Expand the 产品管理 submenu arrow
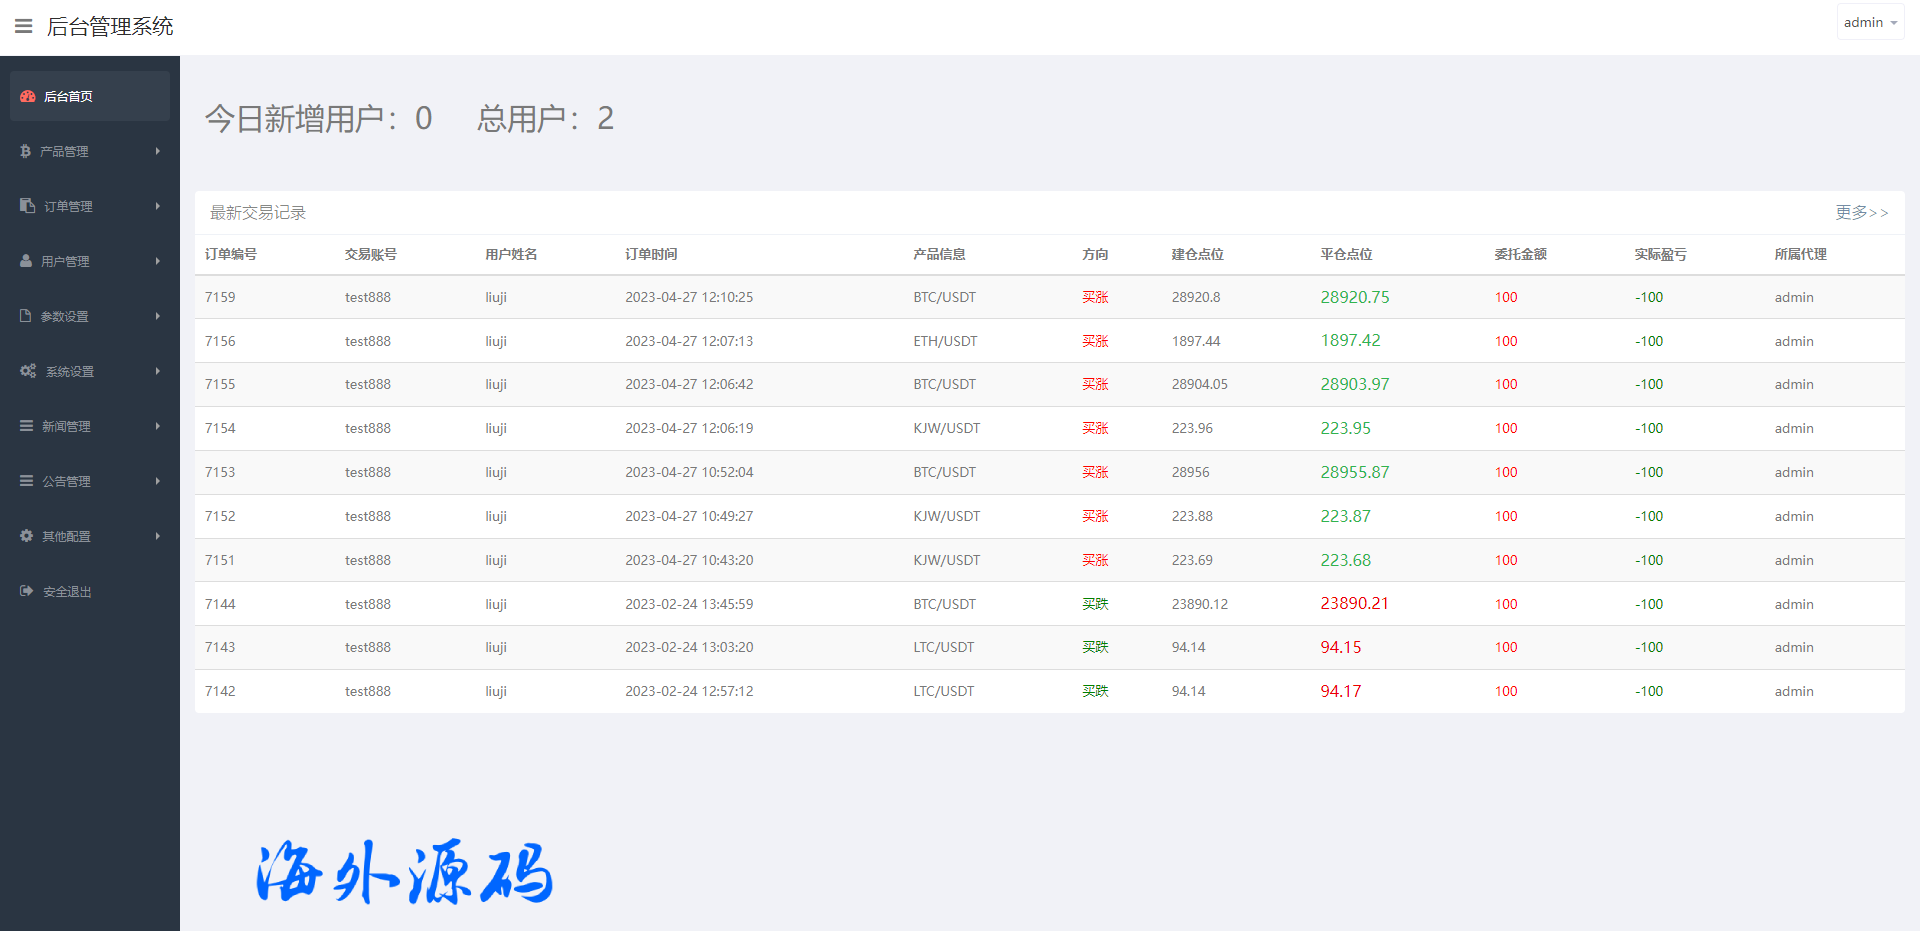The width and height of the screenshot is (1920, 931). tap(157, 151)
